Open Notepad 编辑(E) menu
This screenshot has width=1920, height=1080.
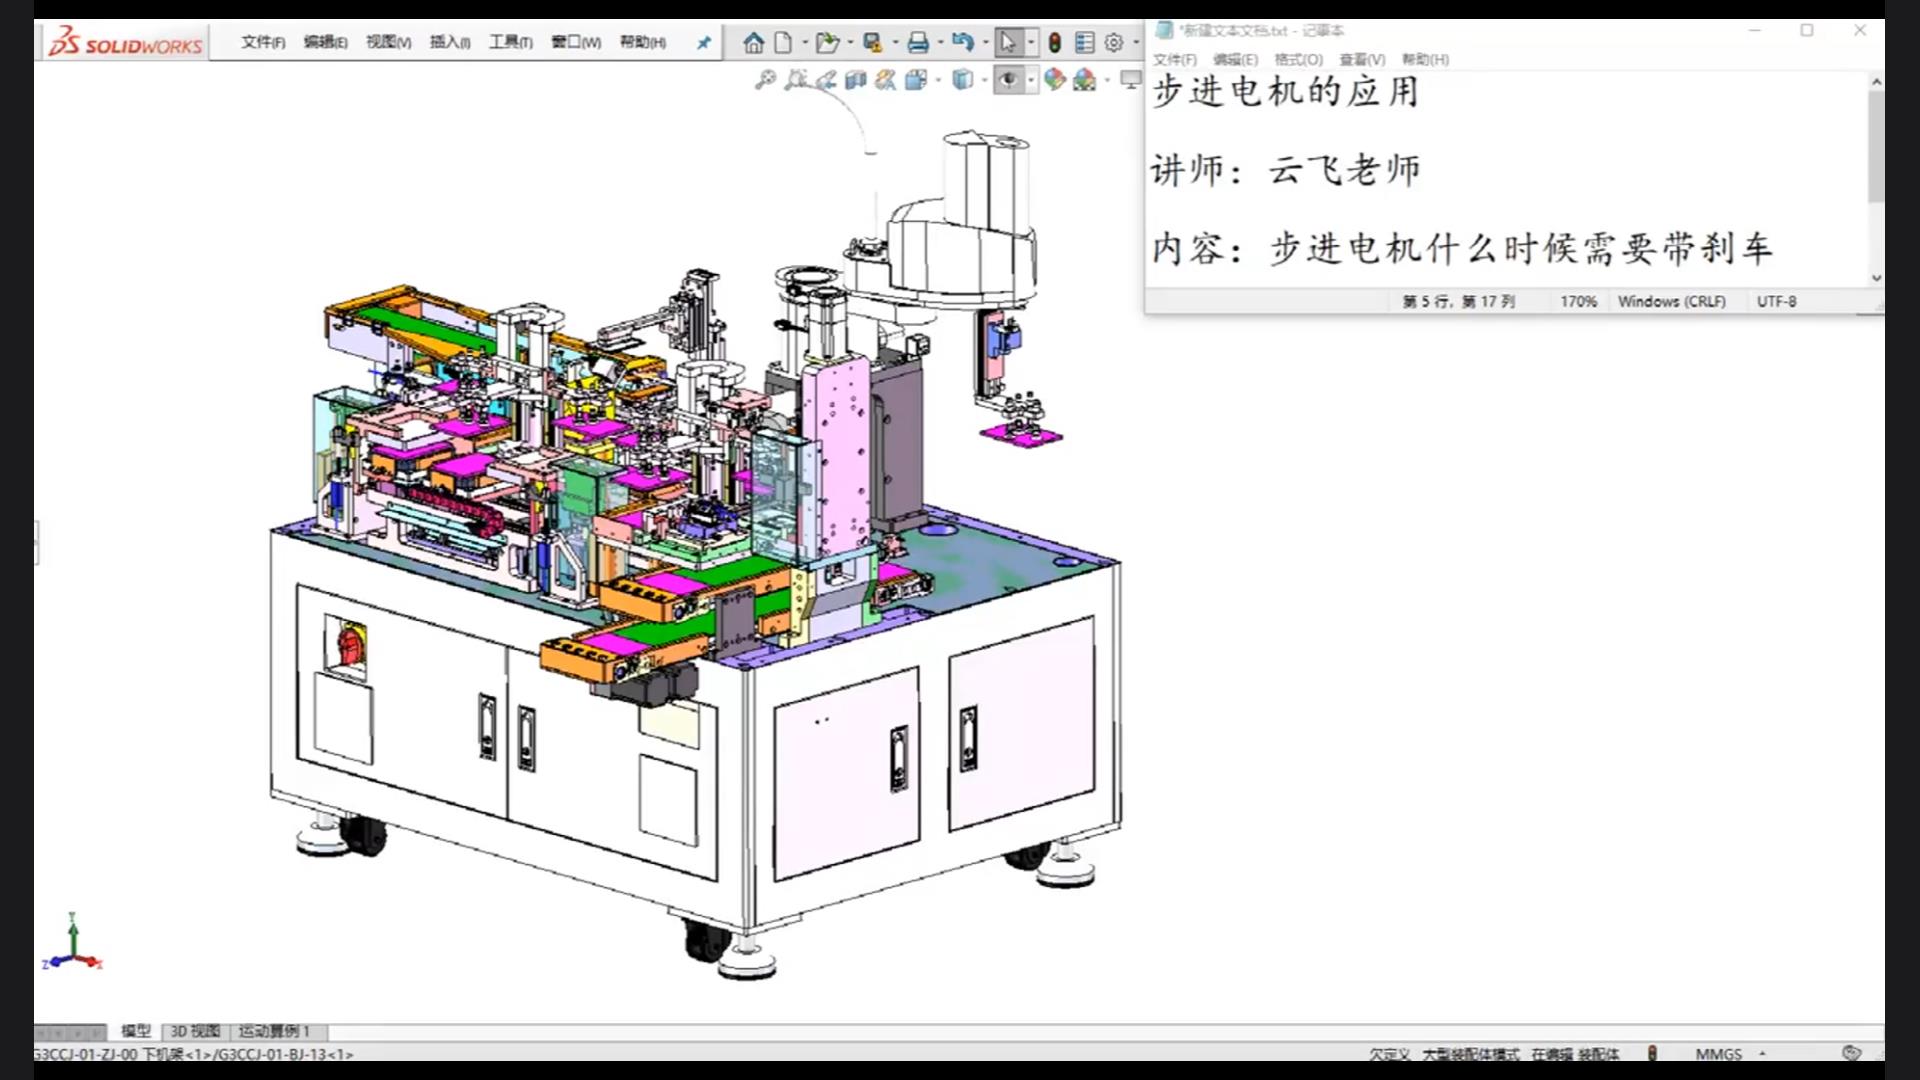1235,60
